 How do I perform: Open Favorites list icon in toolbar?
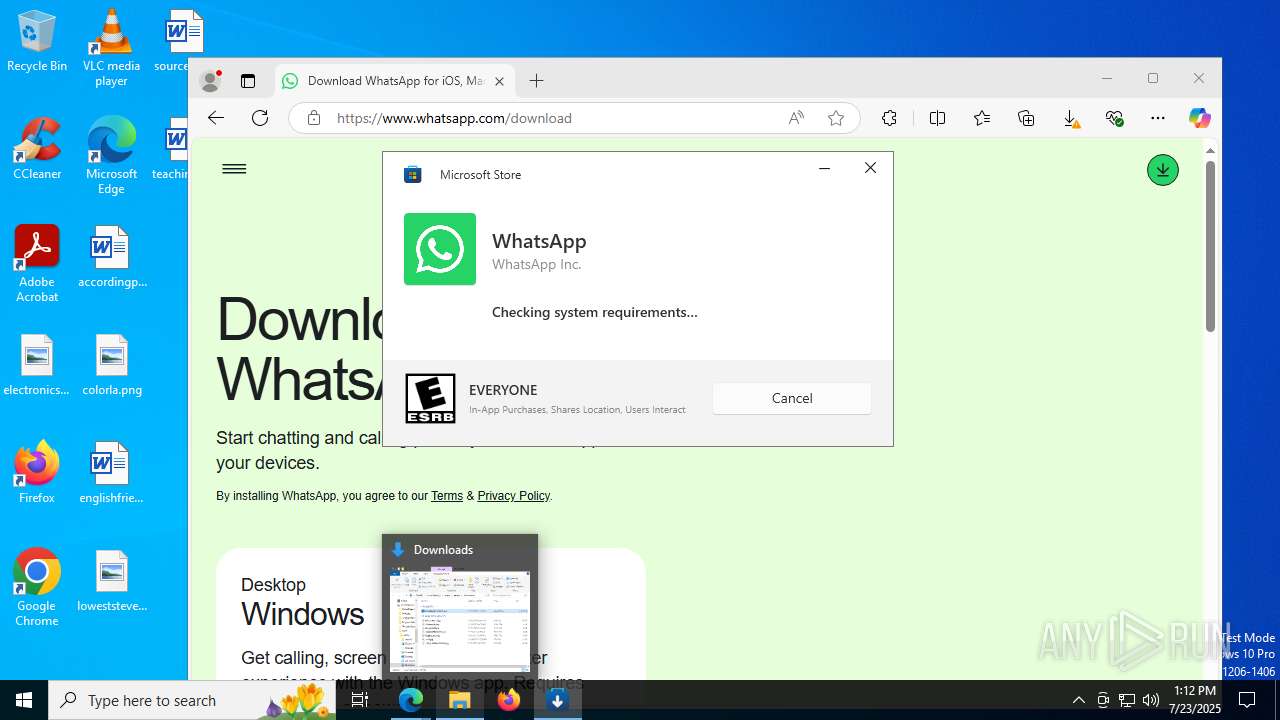982,118
